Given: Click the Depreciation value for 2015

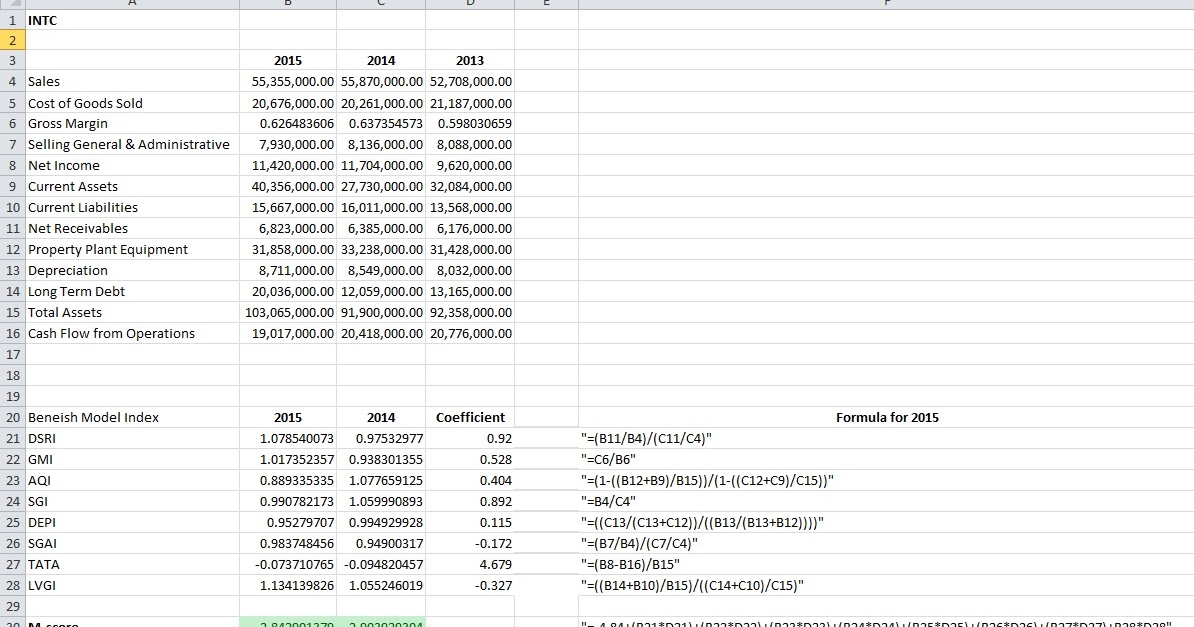Looking at the screenshot, I should pos(289,270).
